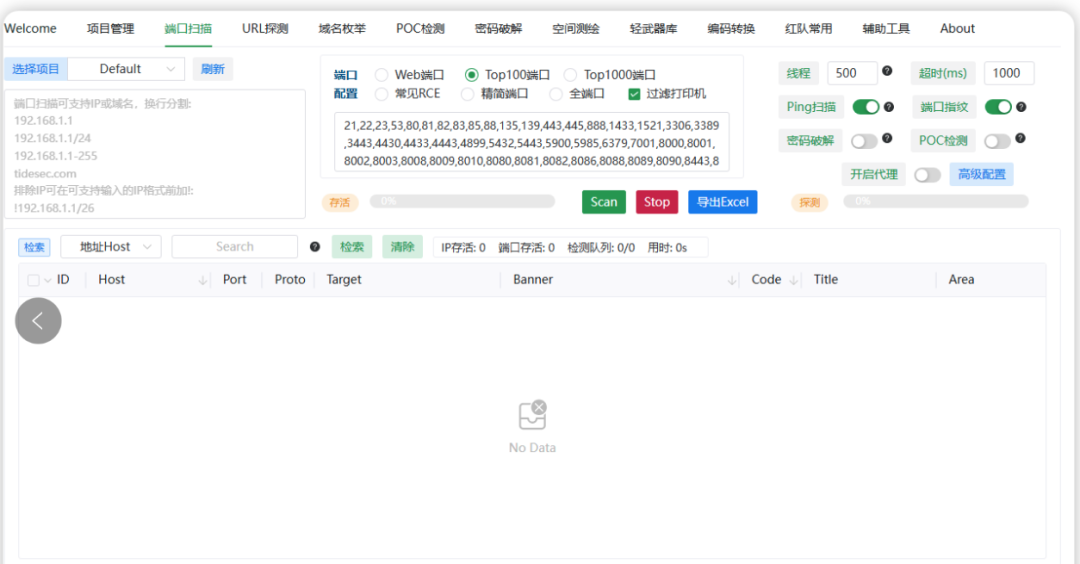1080x564 pixels.
Task: Expand the selection arrow beside ID column
Action: (x=48, y=280)
